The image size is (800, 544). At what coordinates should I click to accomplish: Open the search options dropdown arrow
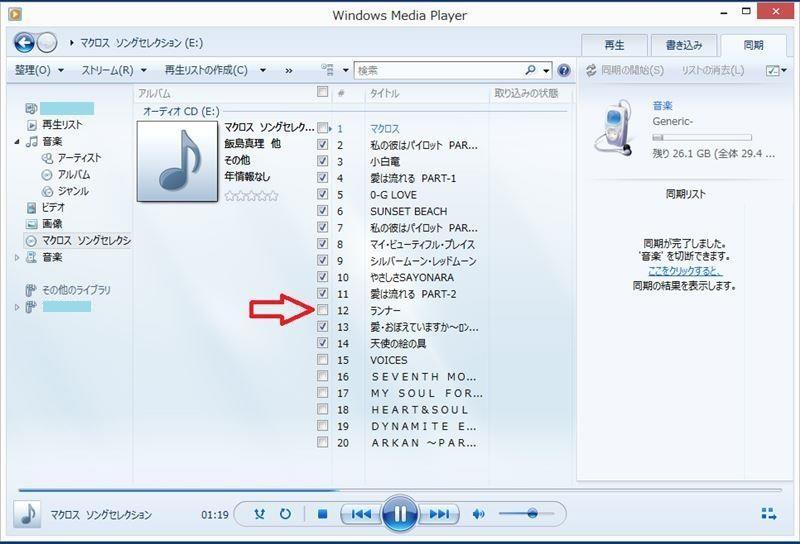pos(546,71)
